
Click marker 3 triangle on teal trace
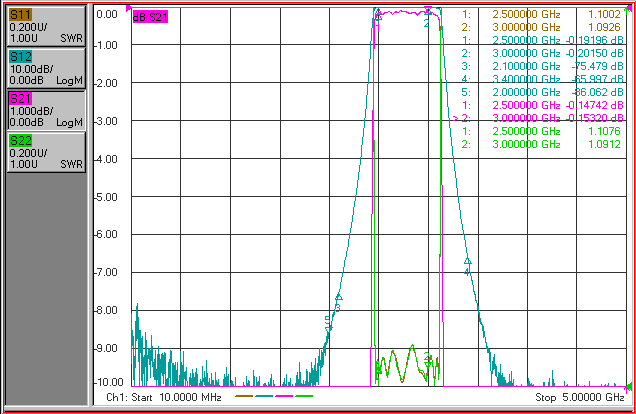pyautogui.click(x=339, y=297)
